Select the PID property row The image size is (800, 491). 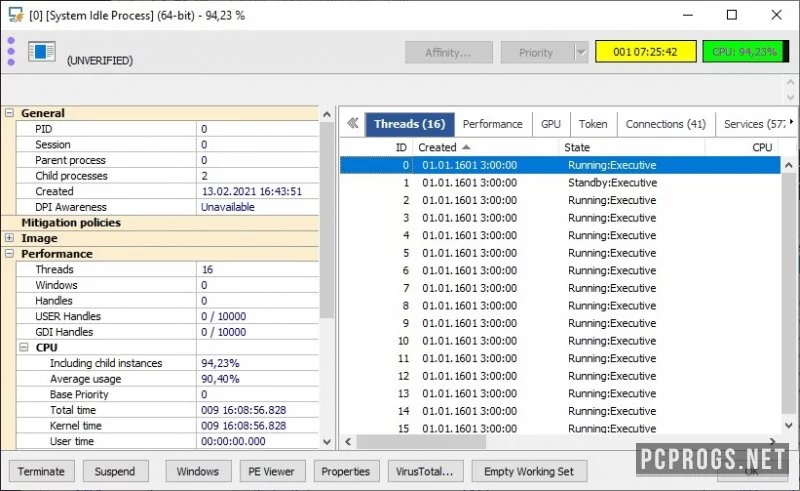coord(167,129)
